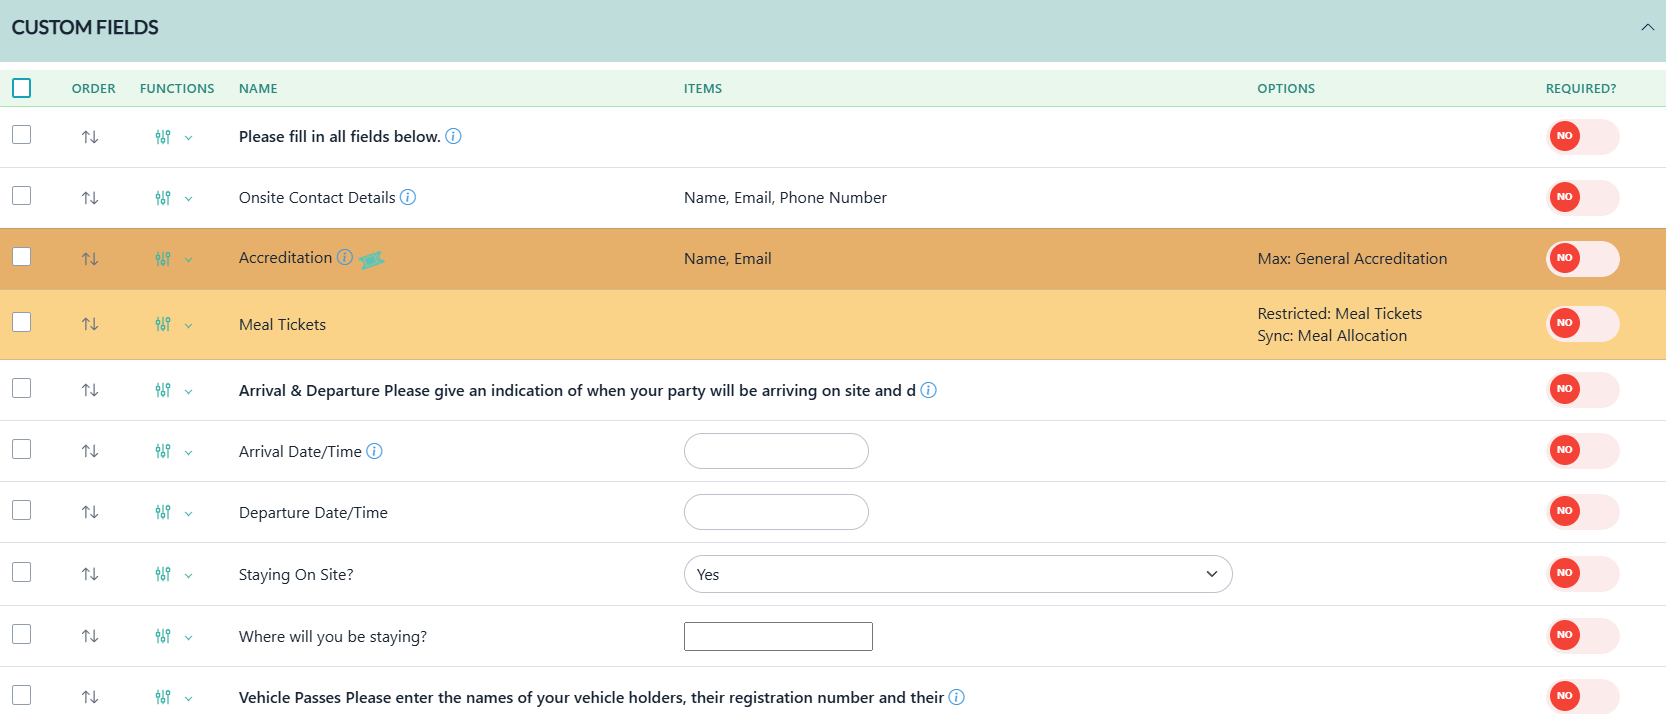1666x714 pixels.
Task: Open functions sliders icon for Vehicle Passes
Action: click(x=163, y=697)
